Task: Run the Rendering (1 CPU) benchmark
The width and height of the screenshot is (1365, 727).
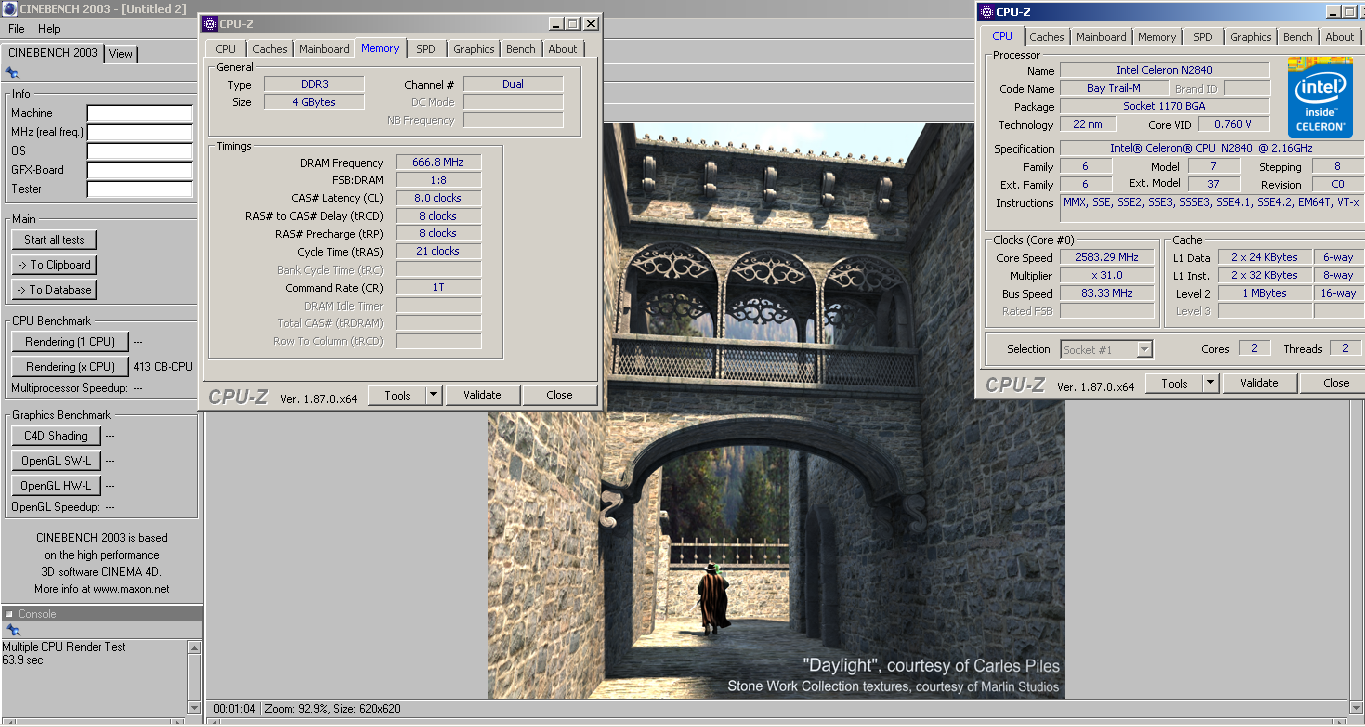Action: 70,342
